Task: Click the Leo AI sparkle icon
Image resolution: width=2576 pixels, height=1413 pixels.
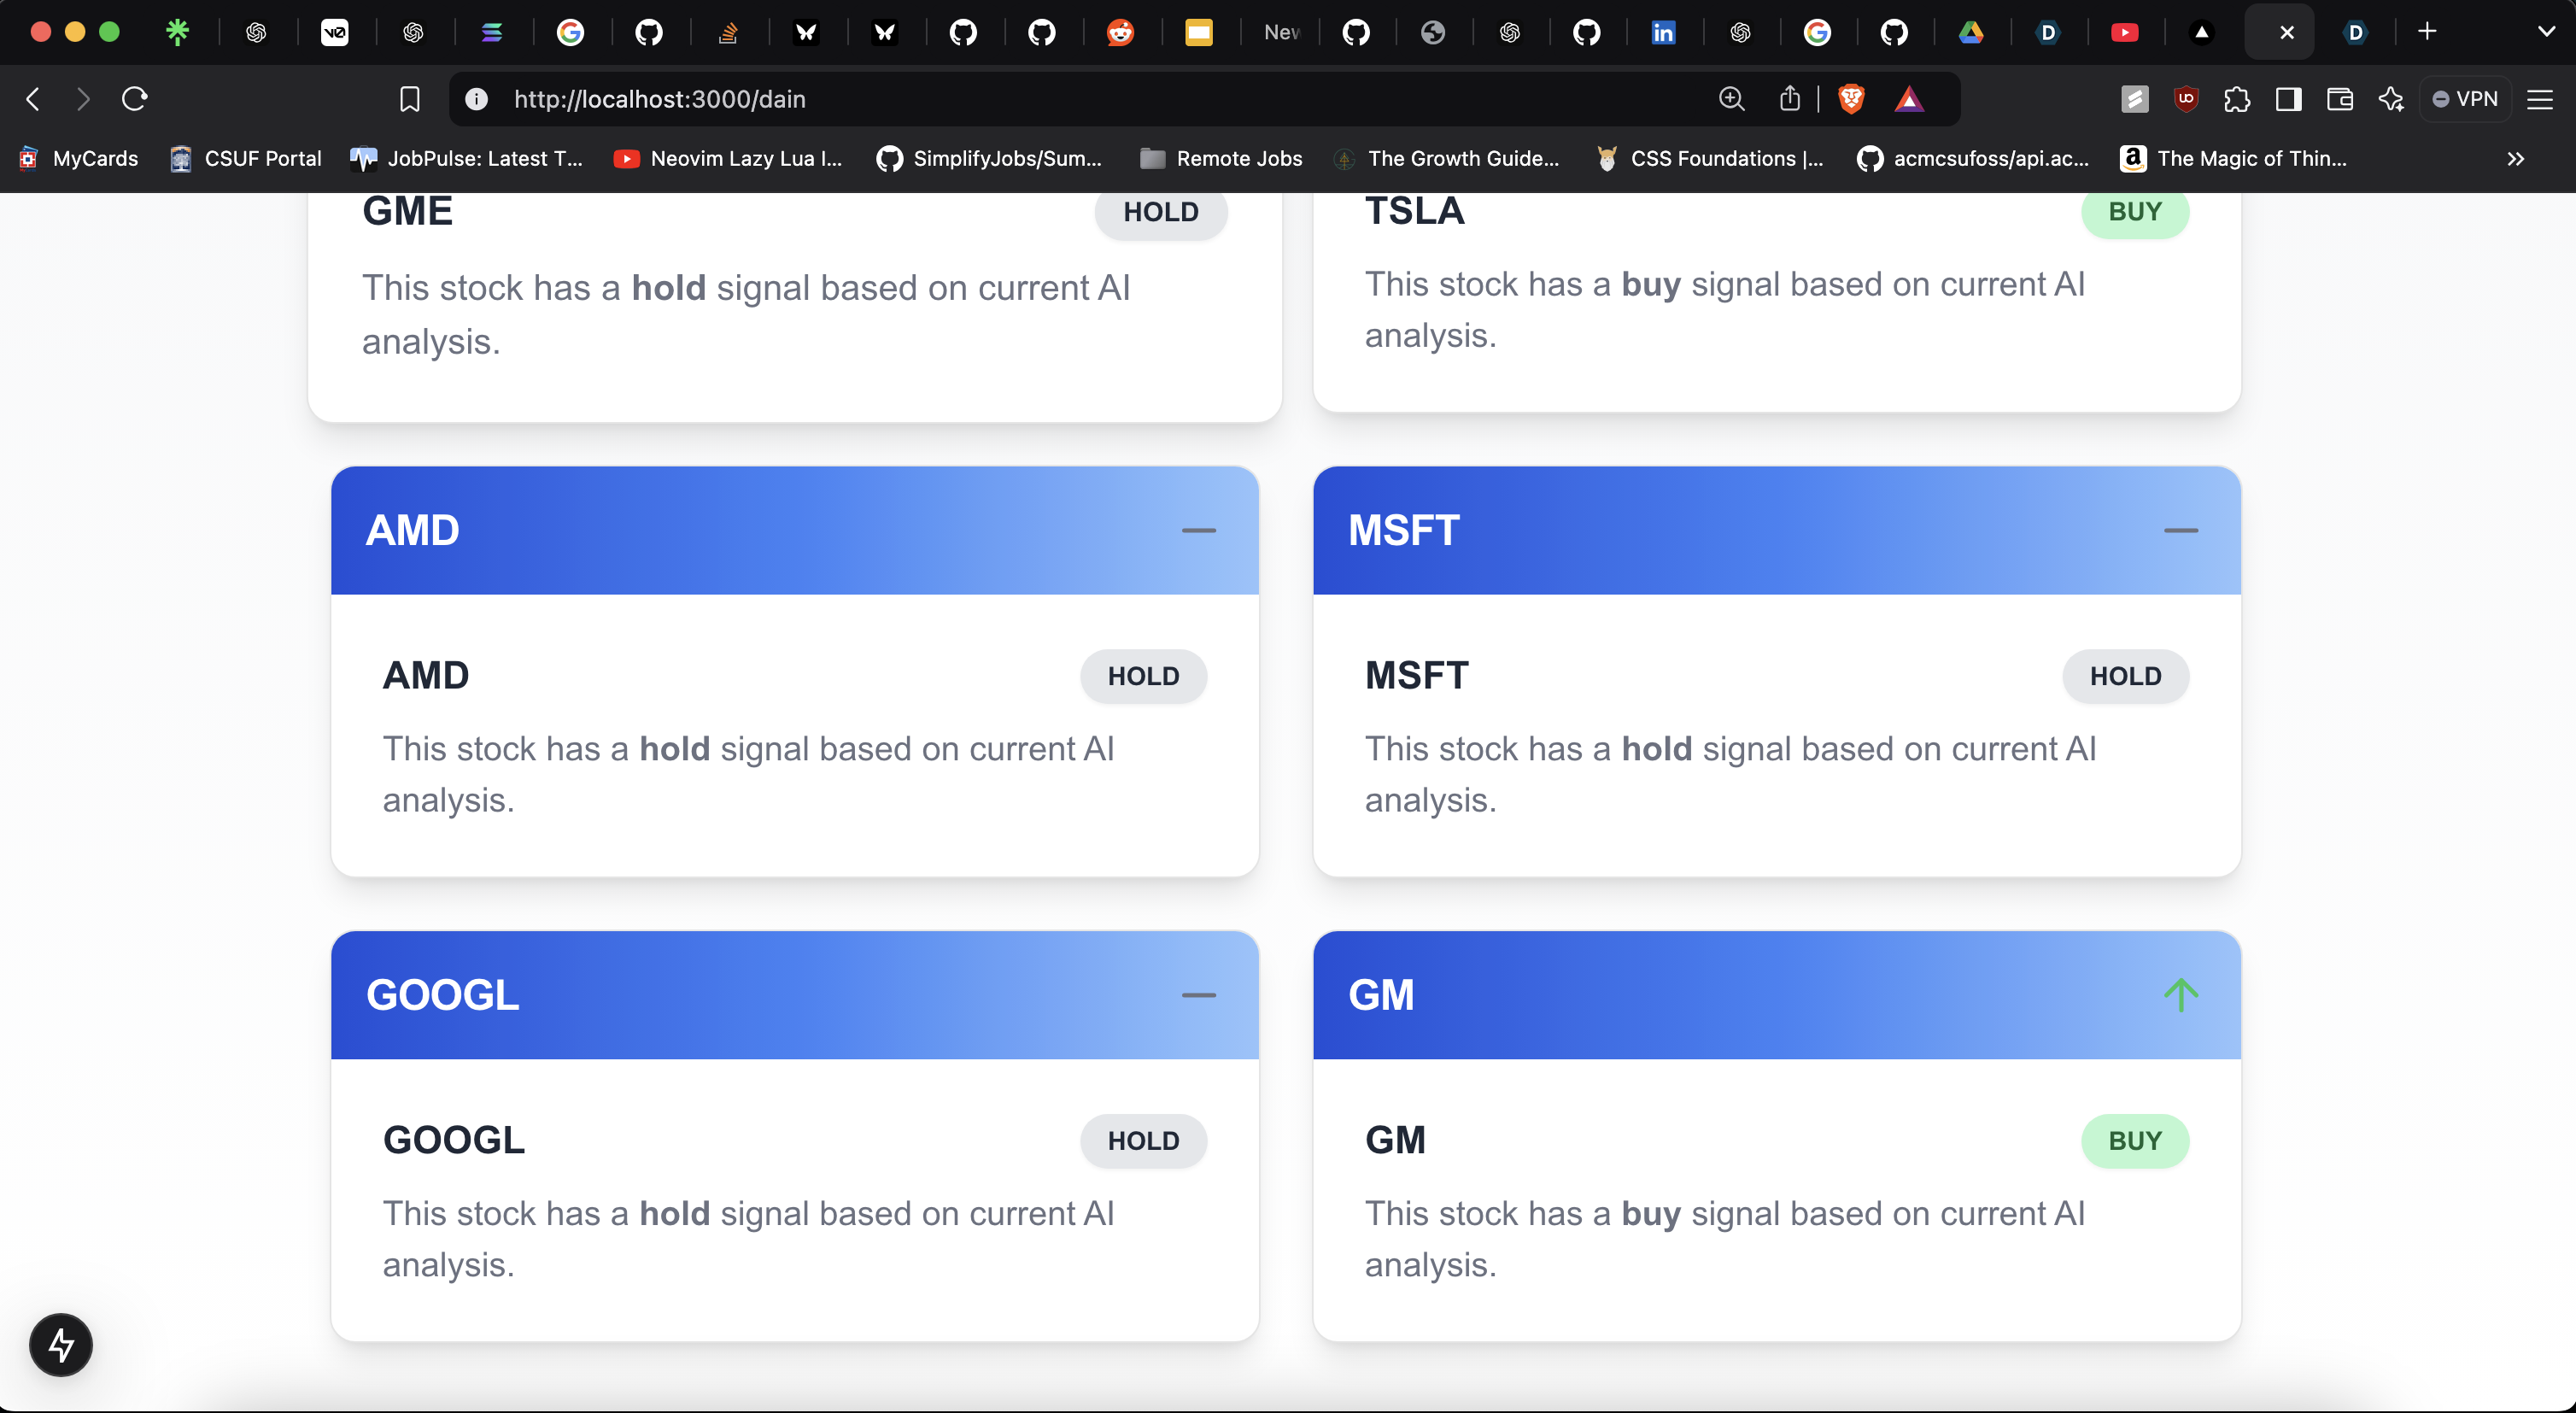Action: tap(2391, 99)
